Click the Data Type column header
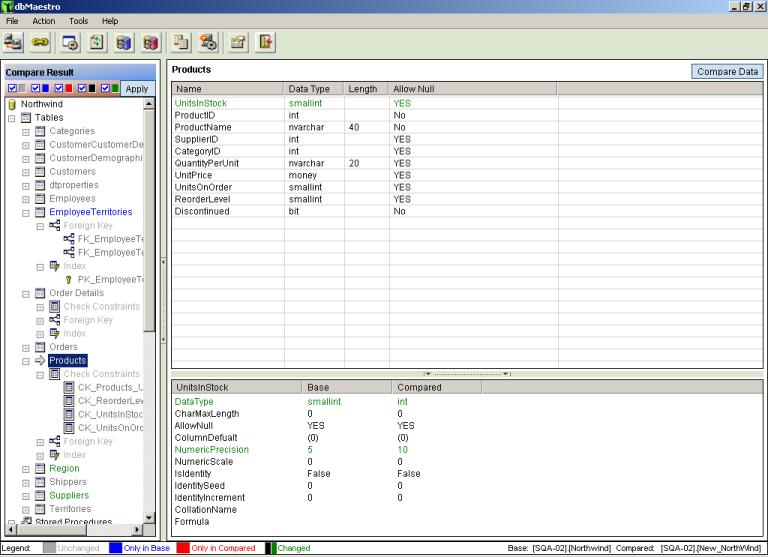The width and height of the screenshot is (768, 557). 313,89
